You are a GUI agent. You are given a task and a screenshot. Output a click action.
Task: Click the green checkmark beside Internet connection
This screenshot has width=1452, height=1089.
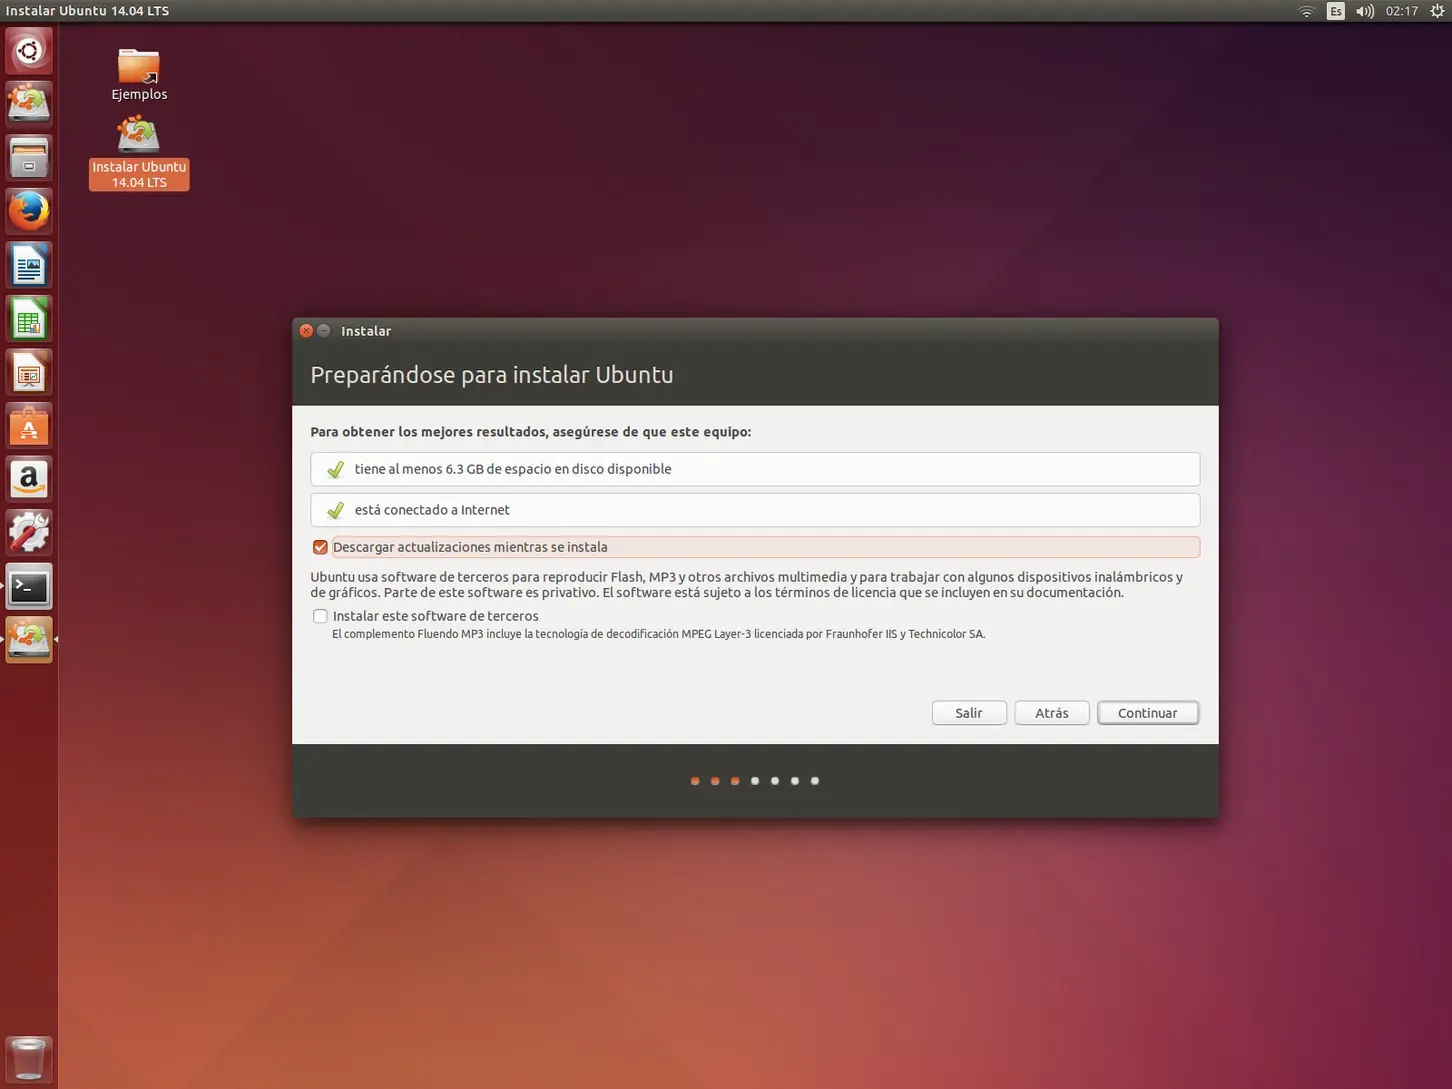click(x=336, y=510)
